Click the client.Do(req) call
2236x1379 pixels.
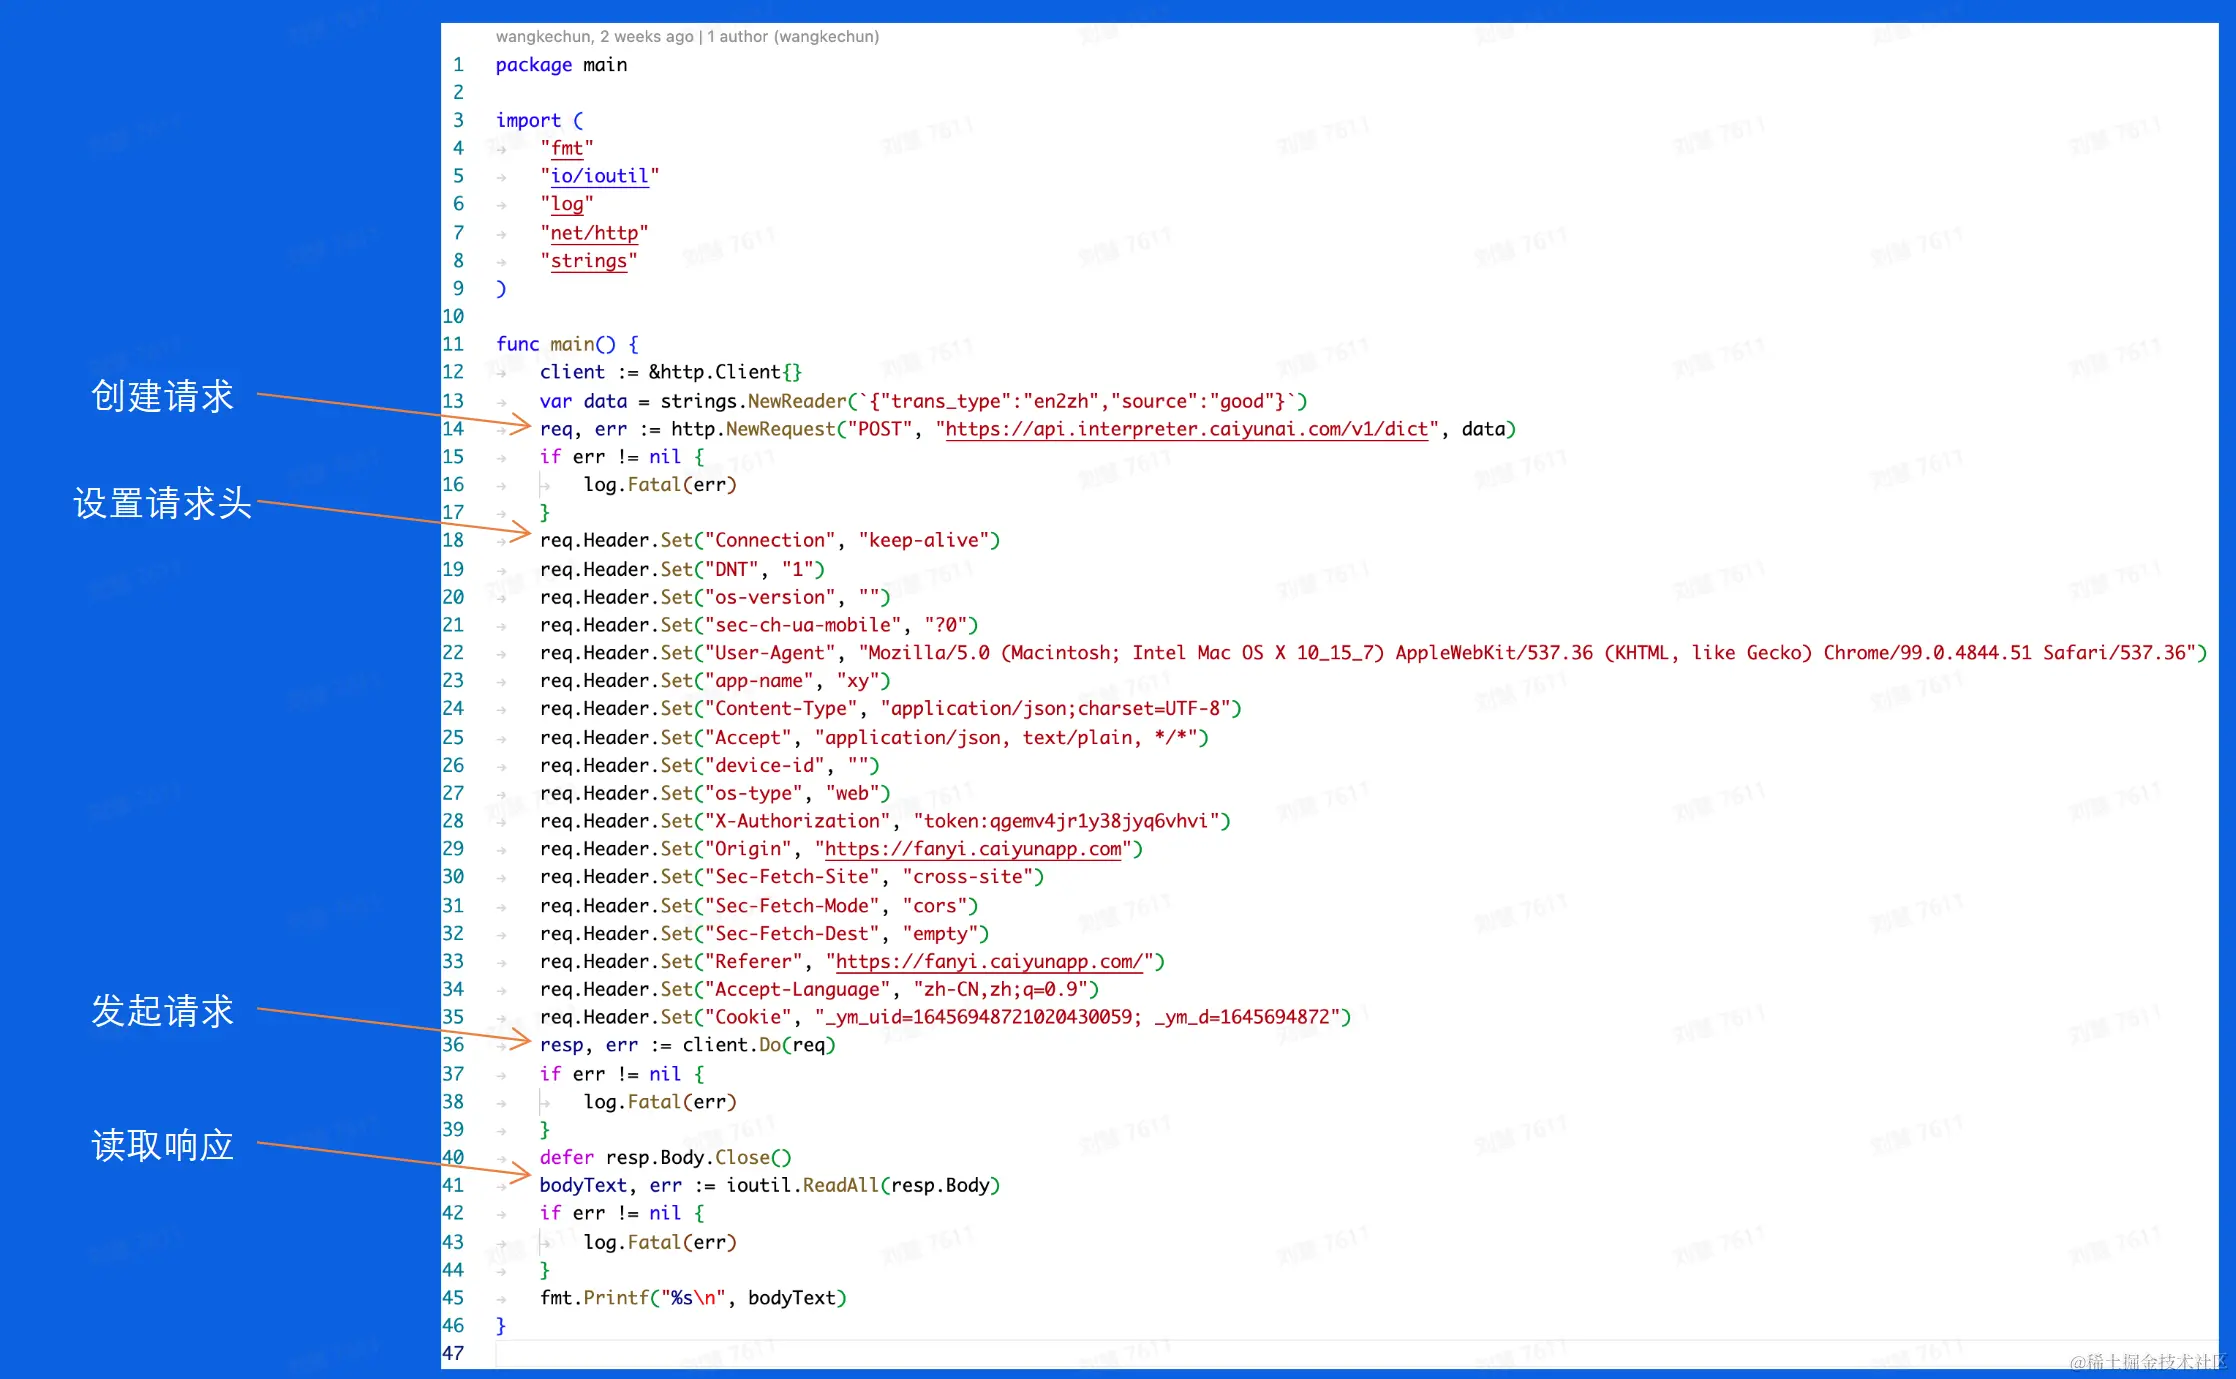tap(758, 1045)
